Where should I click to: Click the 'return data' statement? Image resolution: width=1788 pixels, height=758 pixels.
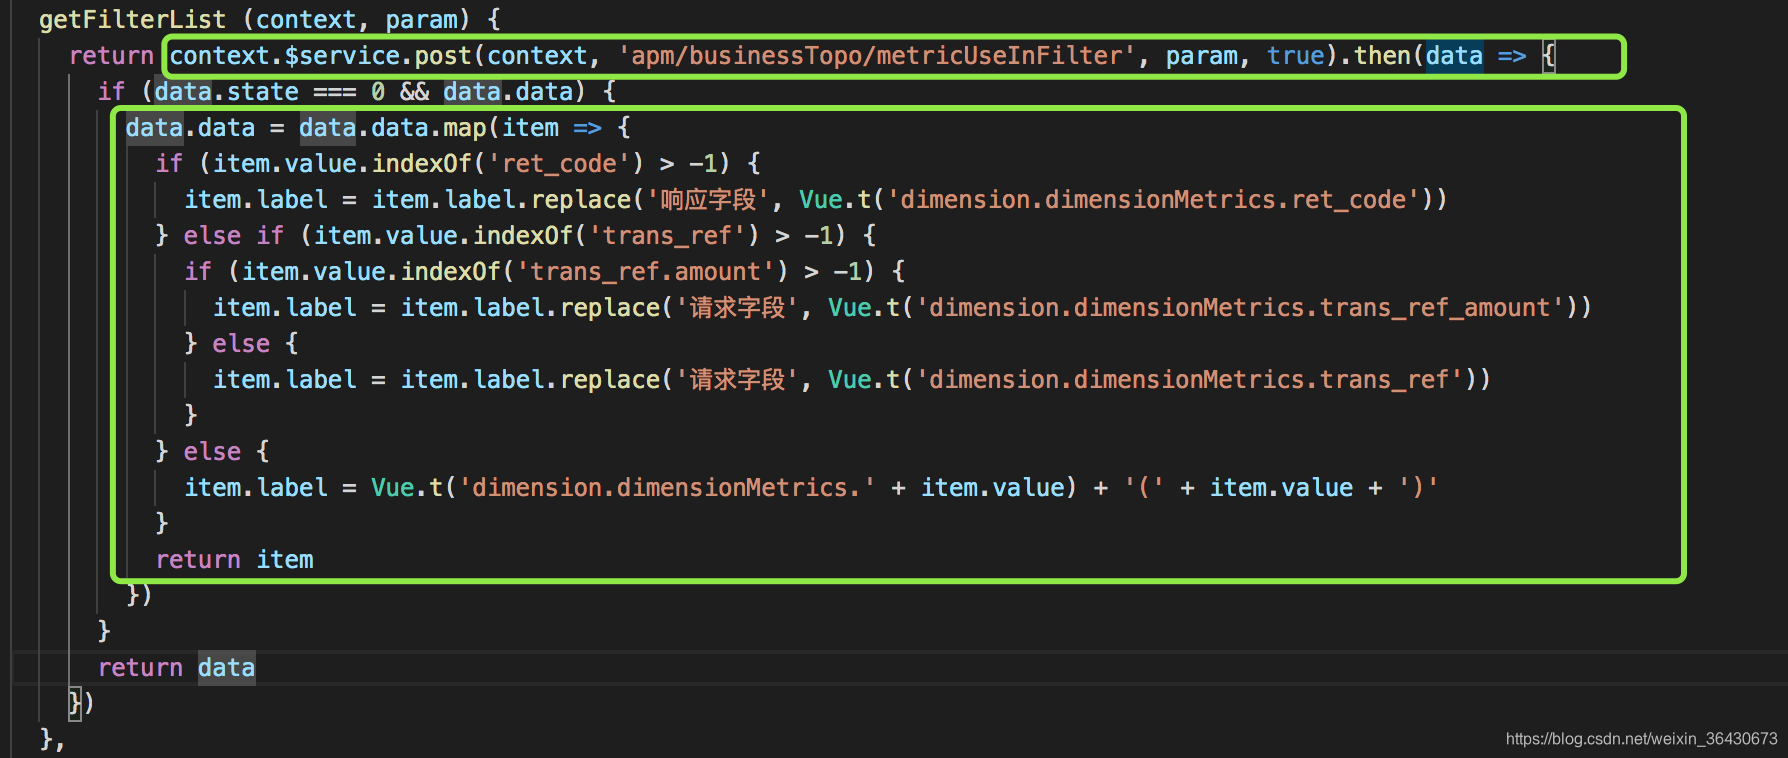point(176,668)
